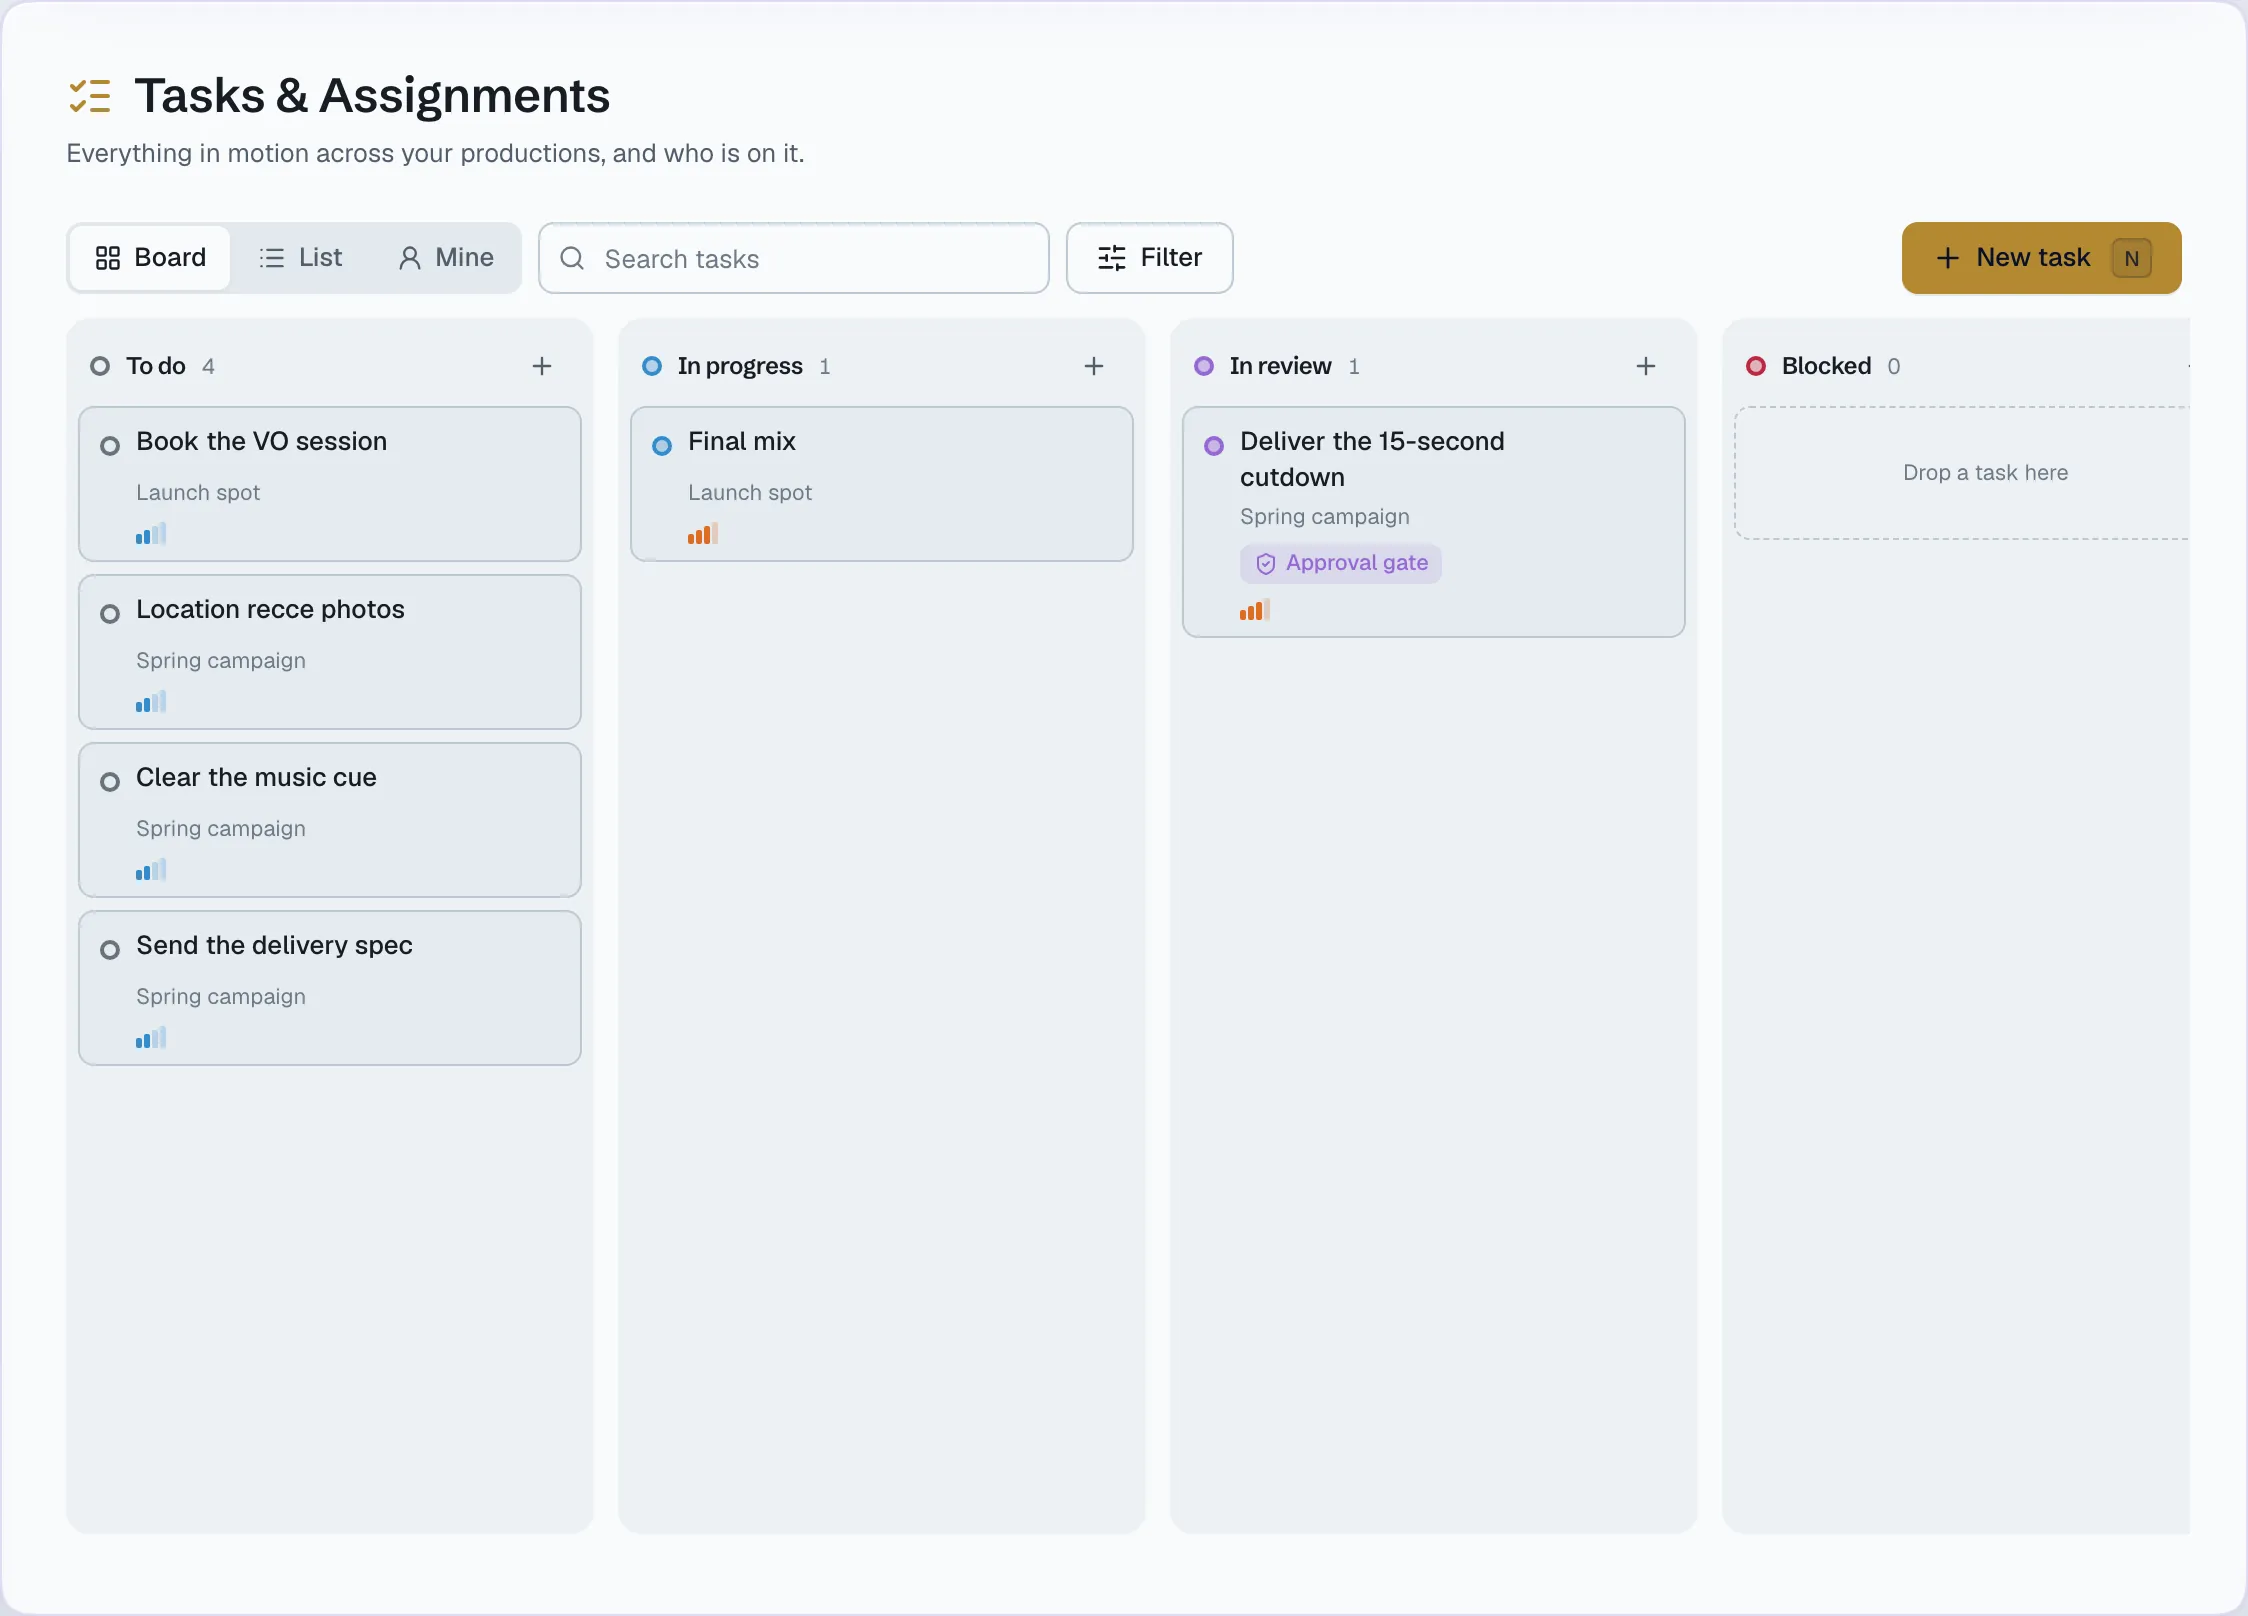Click the In review column header label

[x=1281, y=366]
